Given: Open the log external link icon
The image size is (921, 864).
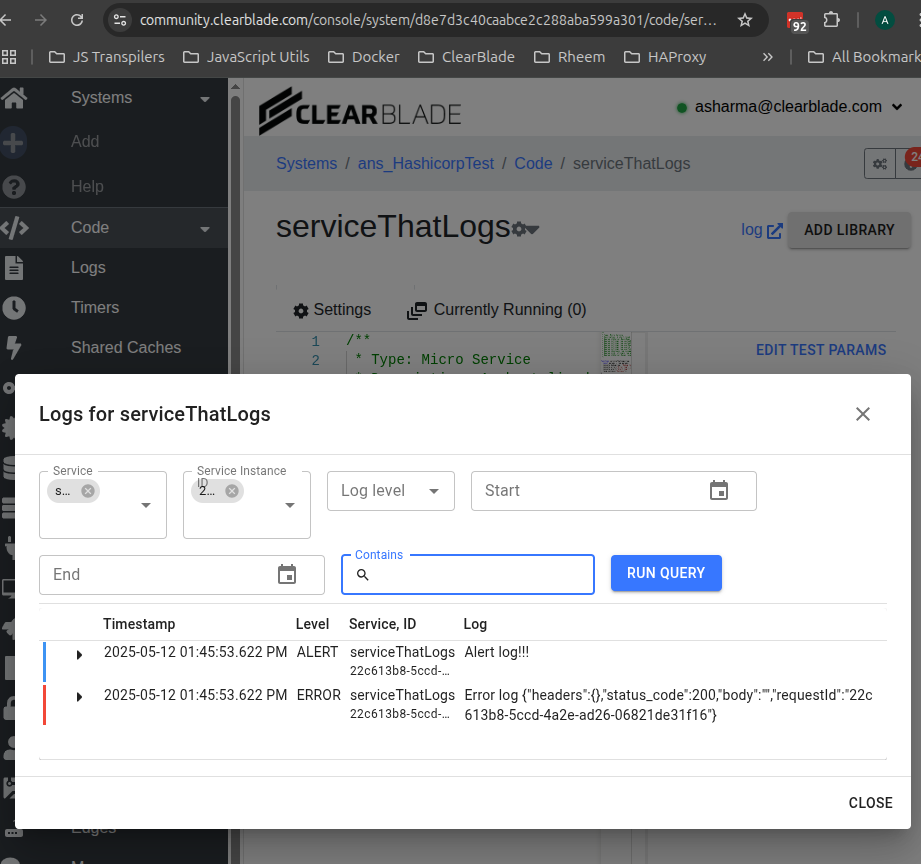Looking at the screenshot, I should point(774,230).
